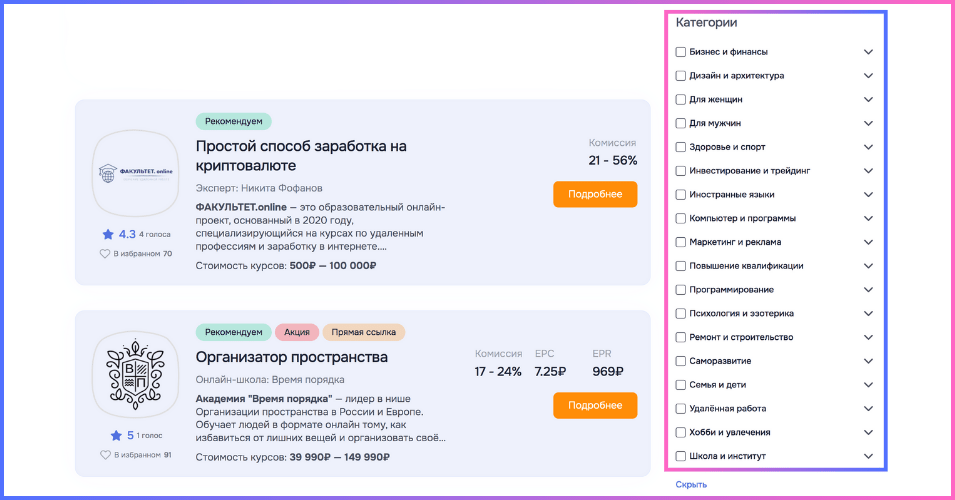This screenshot has height=500, width=955.
Task: Check the Семья и дети checkbox
Action: [681, 385]
